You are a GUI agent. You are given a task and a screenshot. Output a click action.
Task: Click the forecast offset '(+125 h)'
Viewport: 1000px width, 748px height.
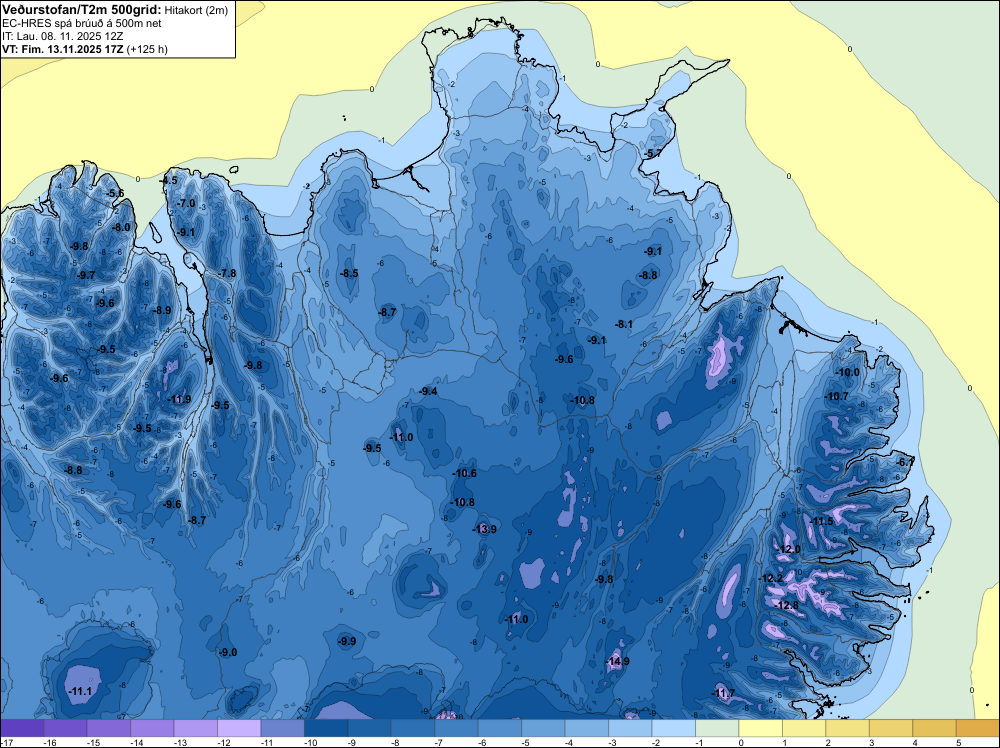pyautogui.click(x=147, y=49)
